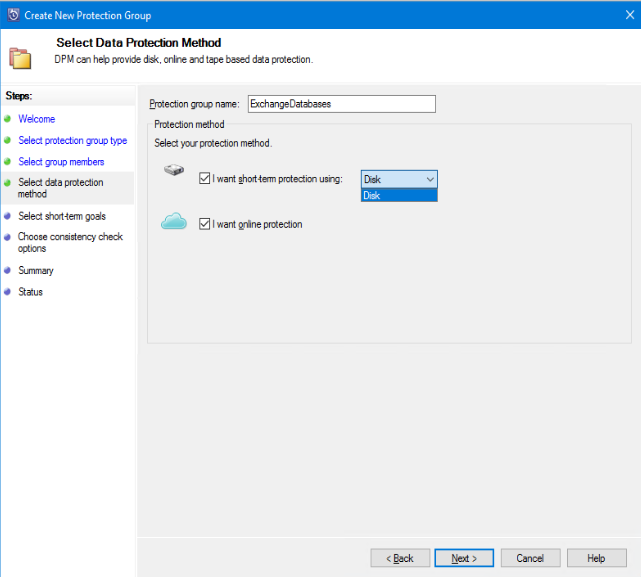Go to the Welcome step

[x=36, y=119]
